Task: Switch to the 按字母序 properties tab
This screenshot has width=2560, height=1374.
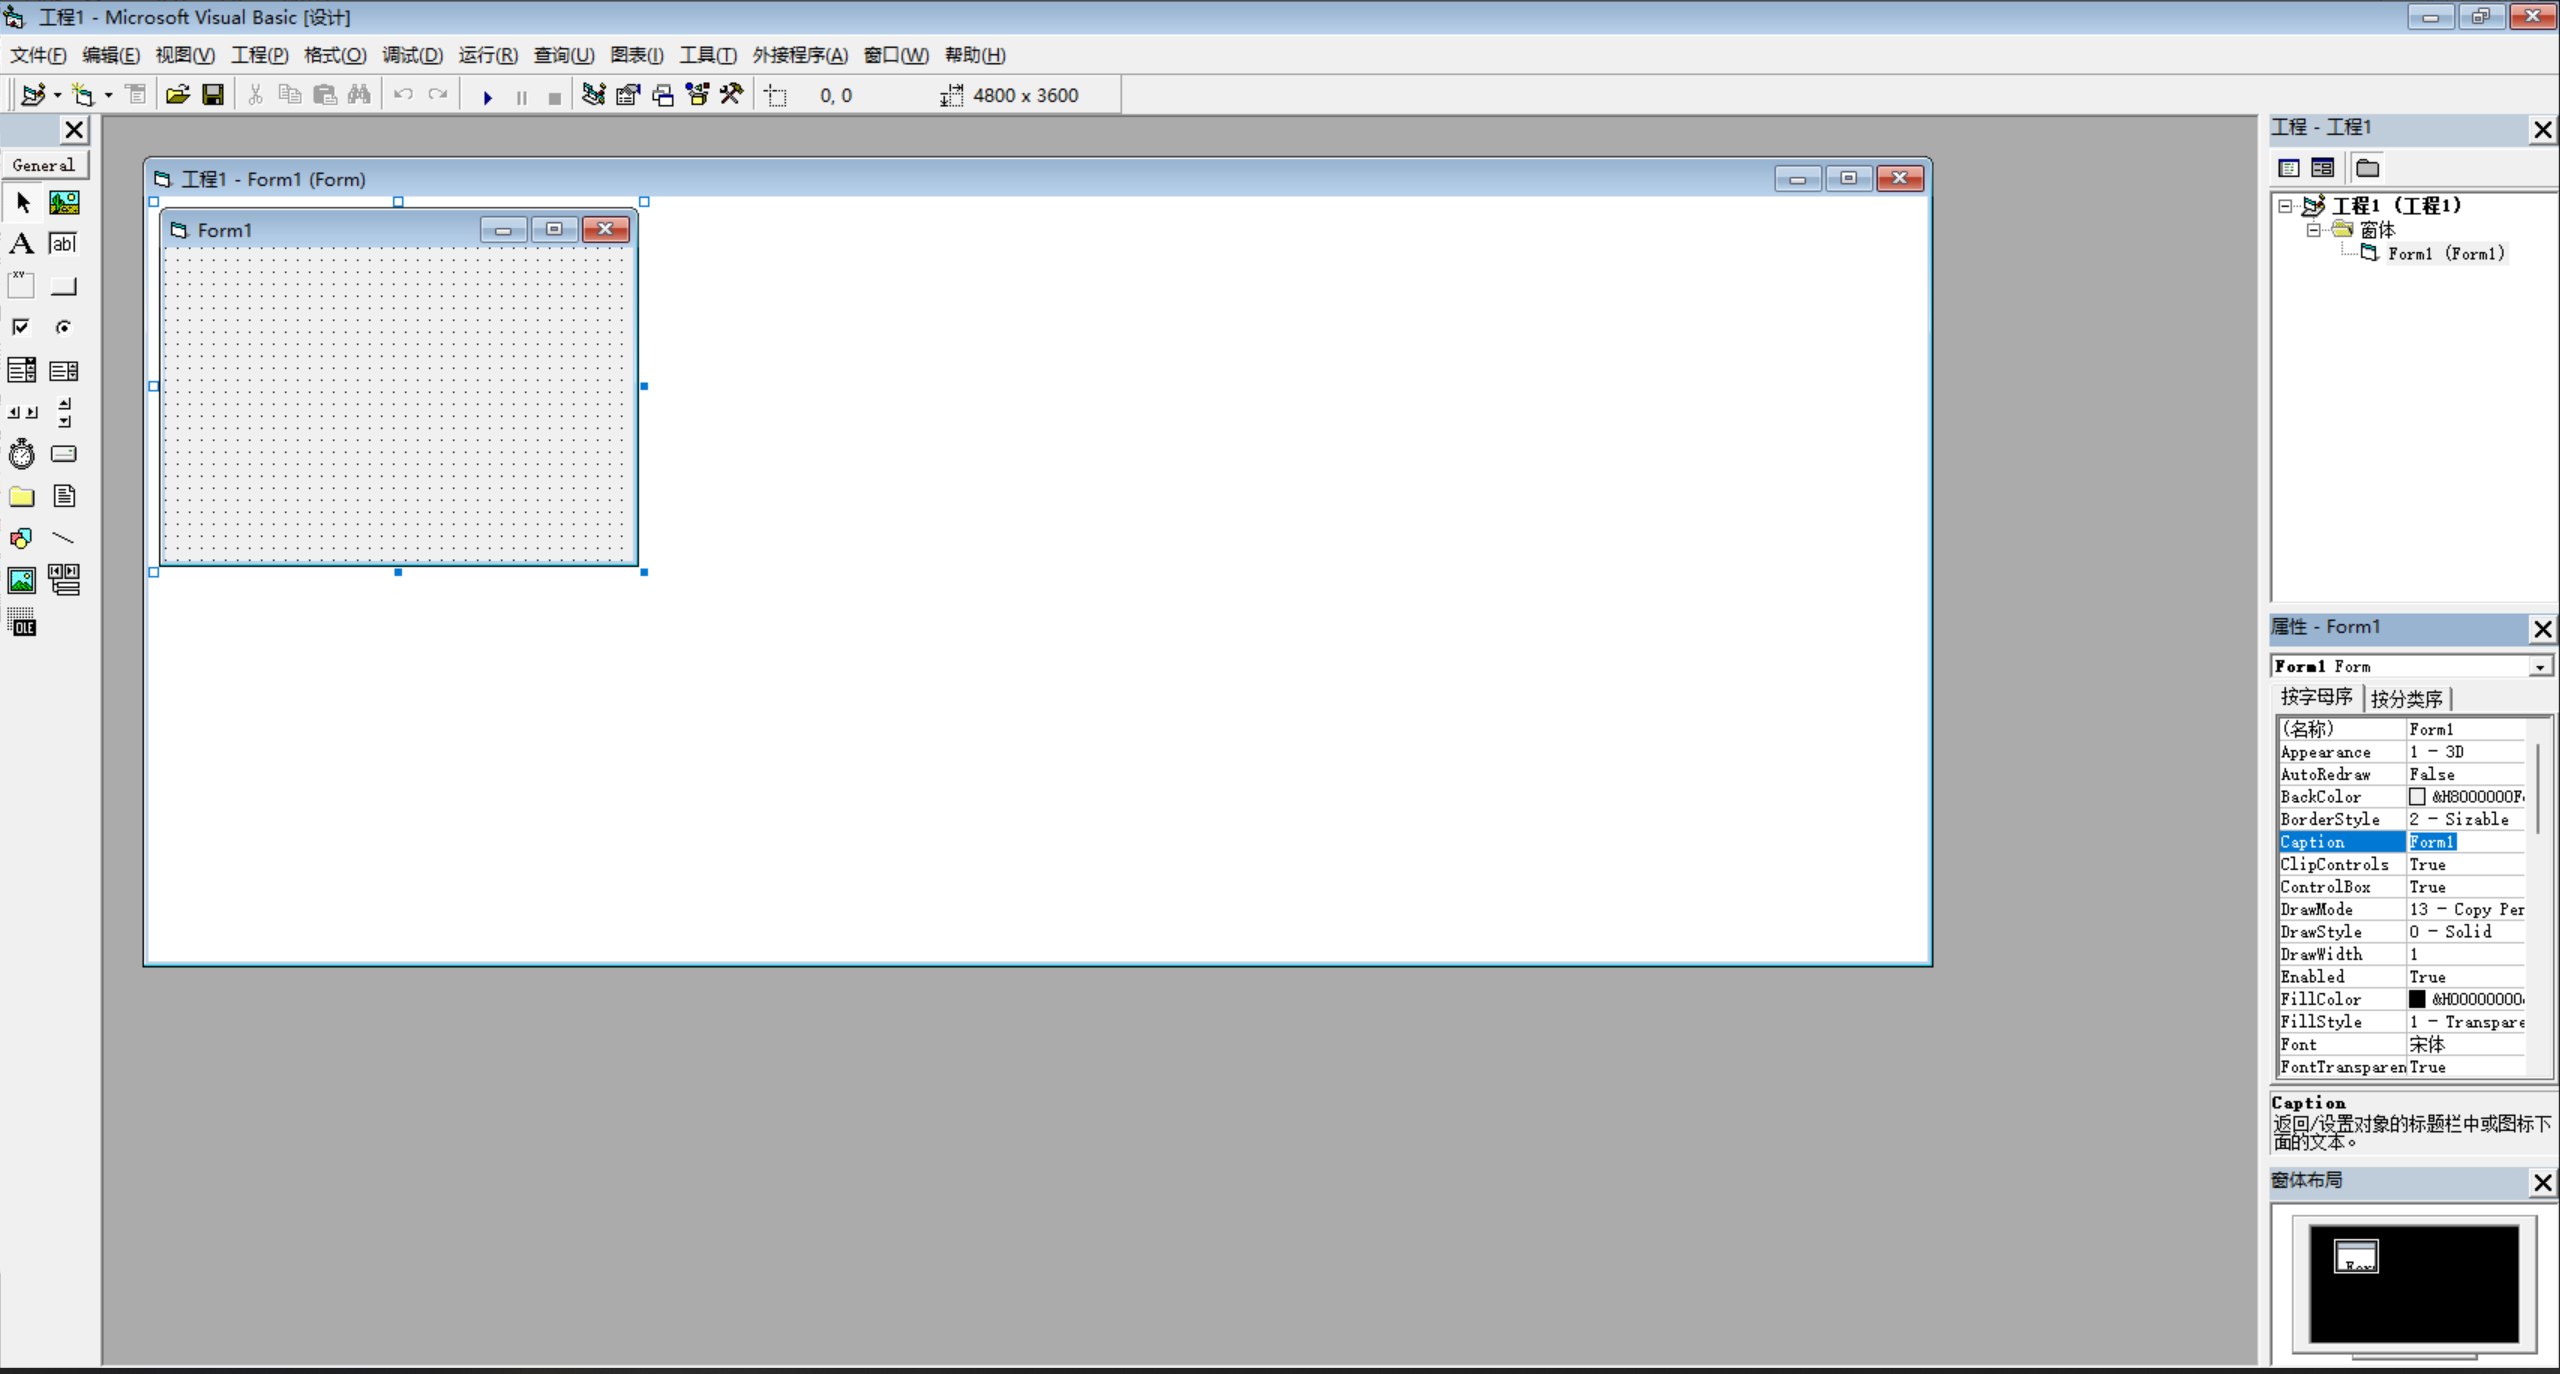Action: (2317, 697)
